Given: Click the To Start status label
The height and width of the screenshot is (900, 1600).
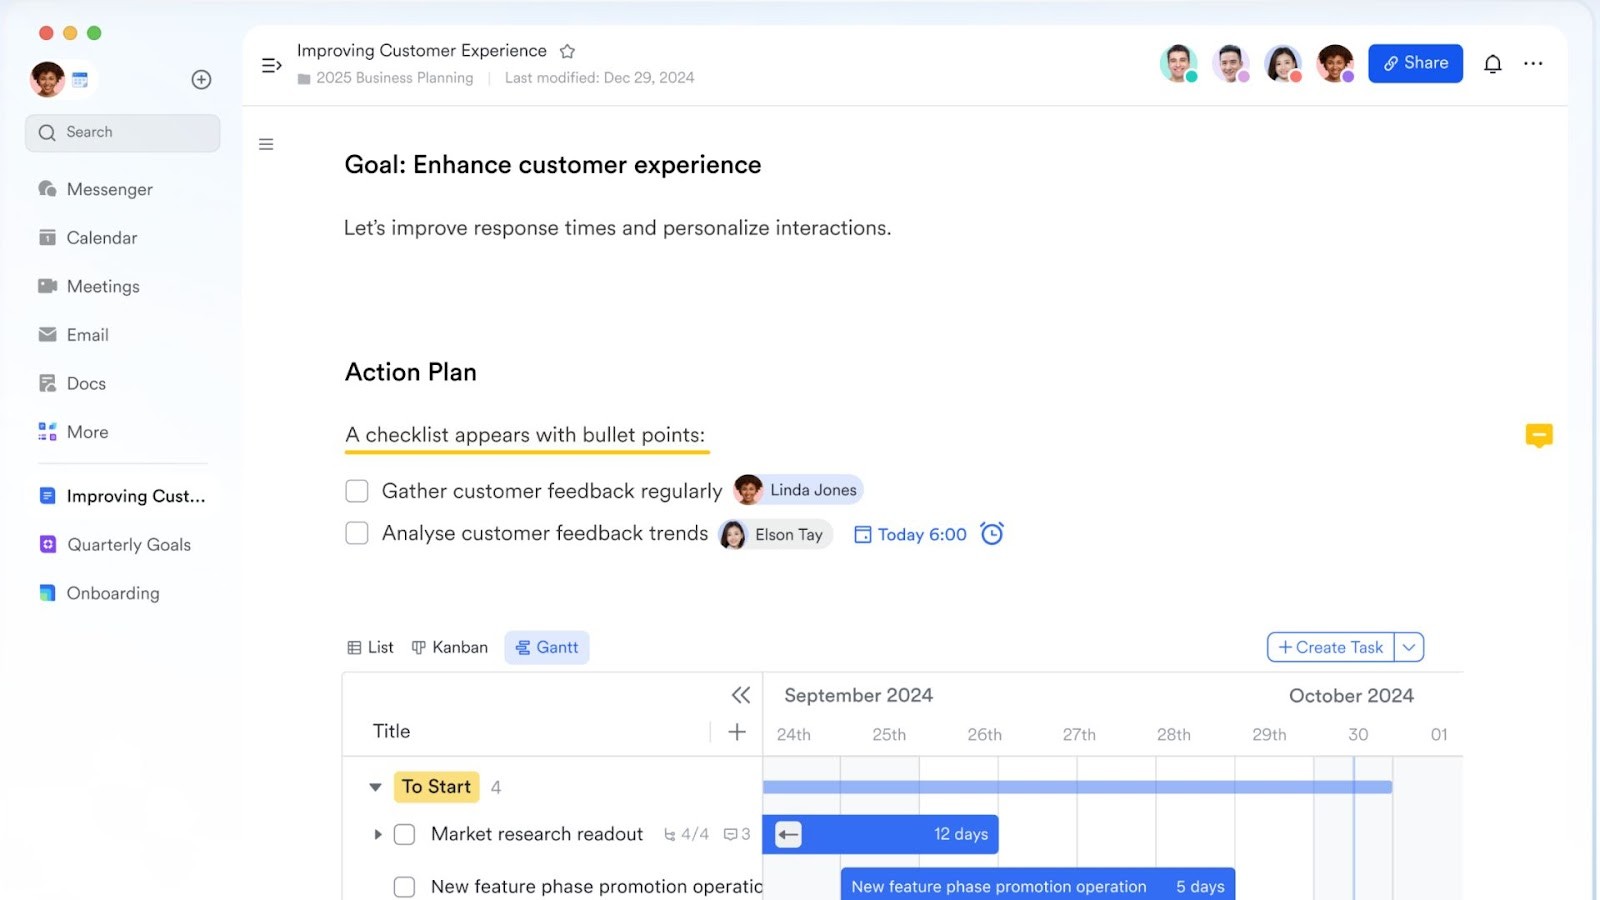Looking at the screenshot, I should [436, 787].
